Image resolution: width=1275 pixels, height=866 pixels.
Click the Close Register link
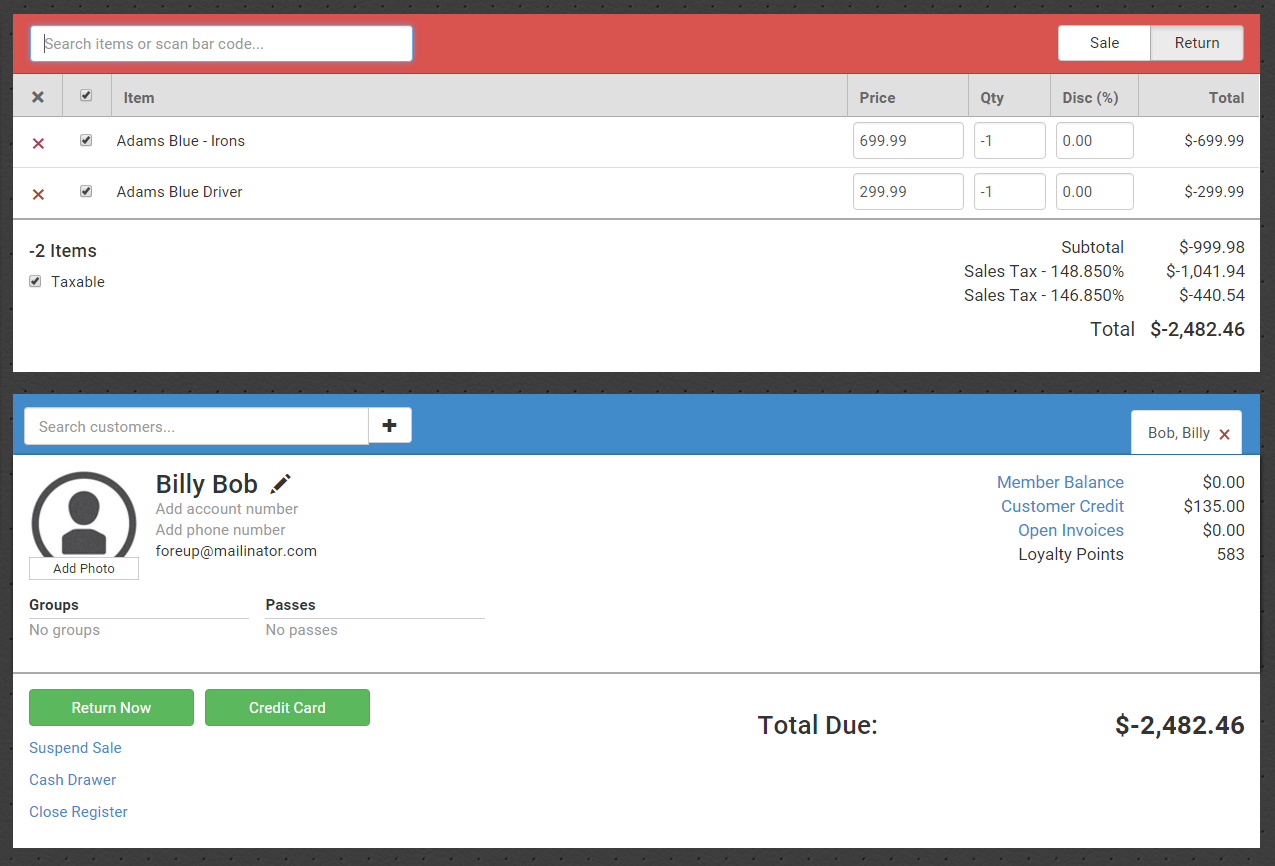point(78,812)
